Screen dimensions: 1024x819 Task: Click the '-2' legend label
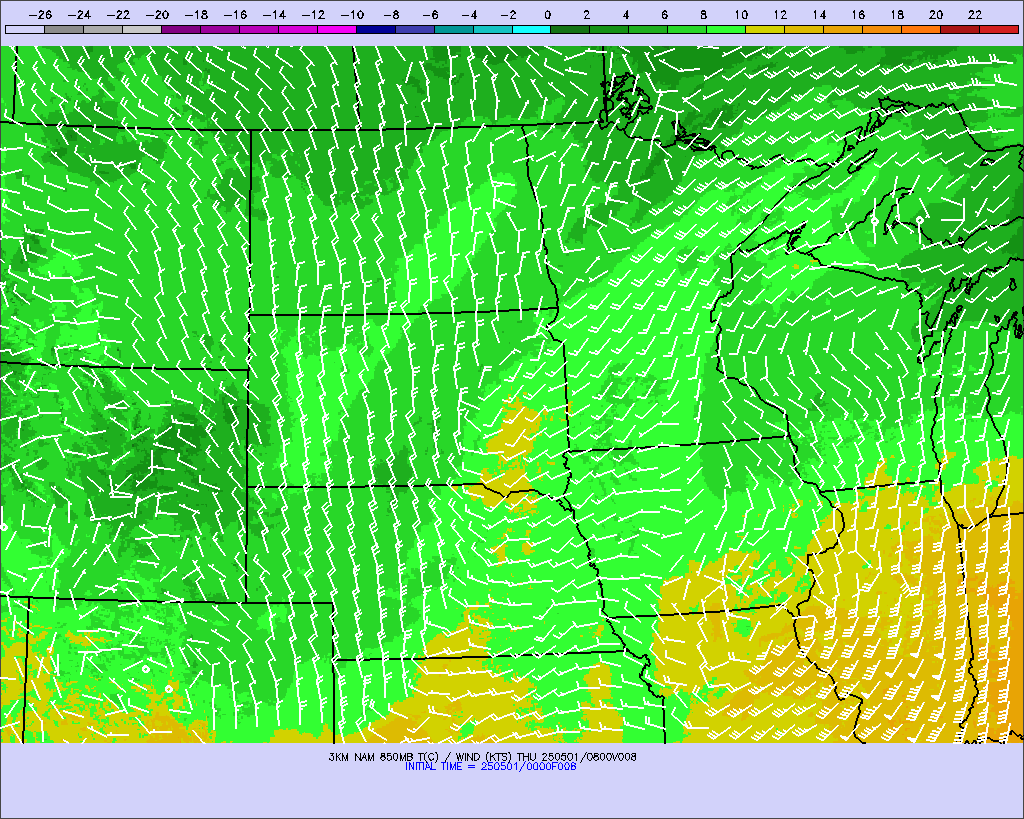pyautogui.click(x=508, y=14)
